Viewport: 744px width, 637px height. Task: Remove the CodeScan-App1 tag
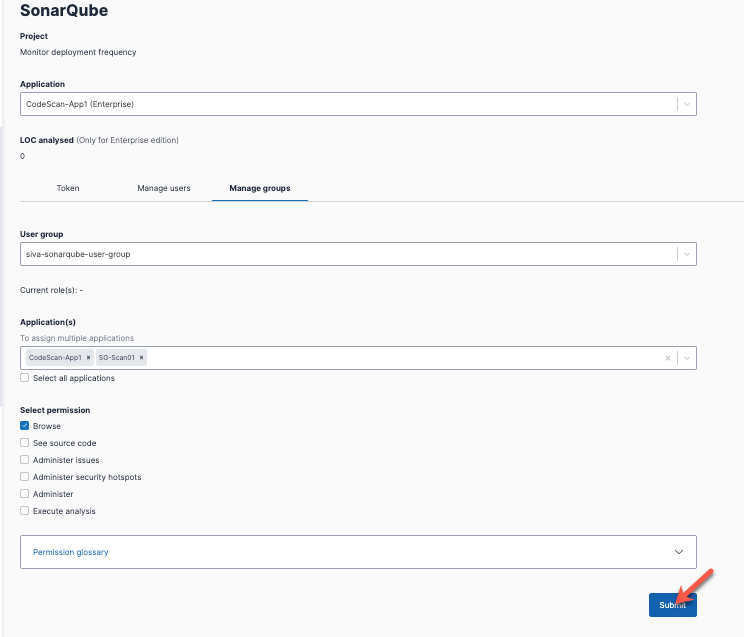click(88, 357)
